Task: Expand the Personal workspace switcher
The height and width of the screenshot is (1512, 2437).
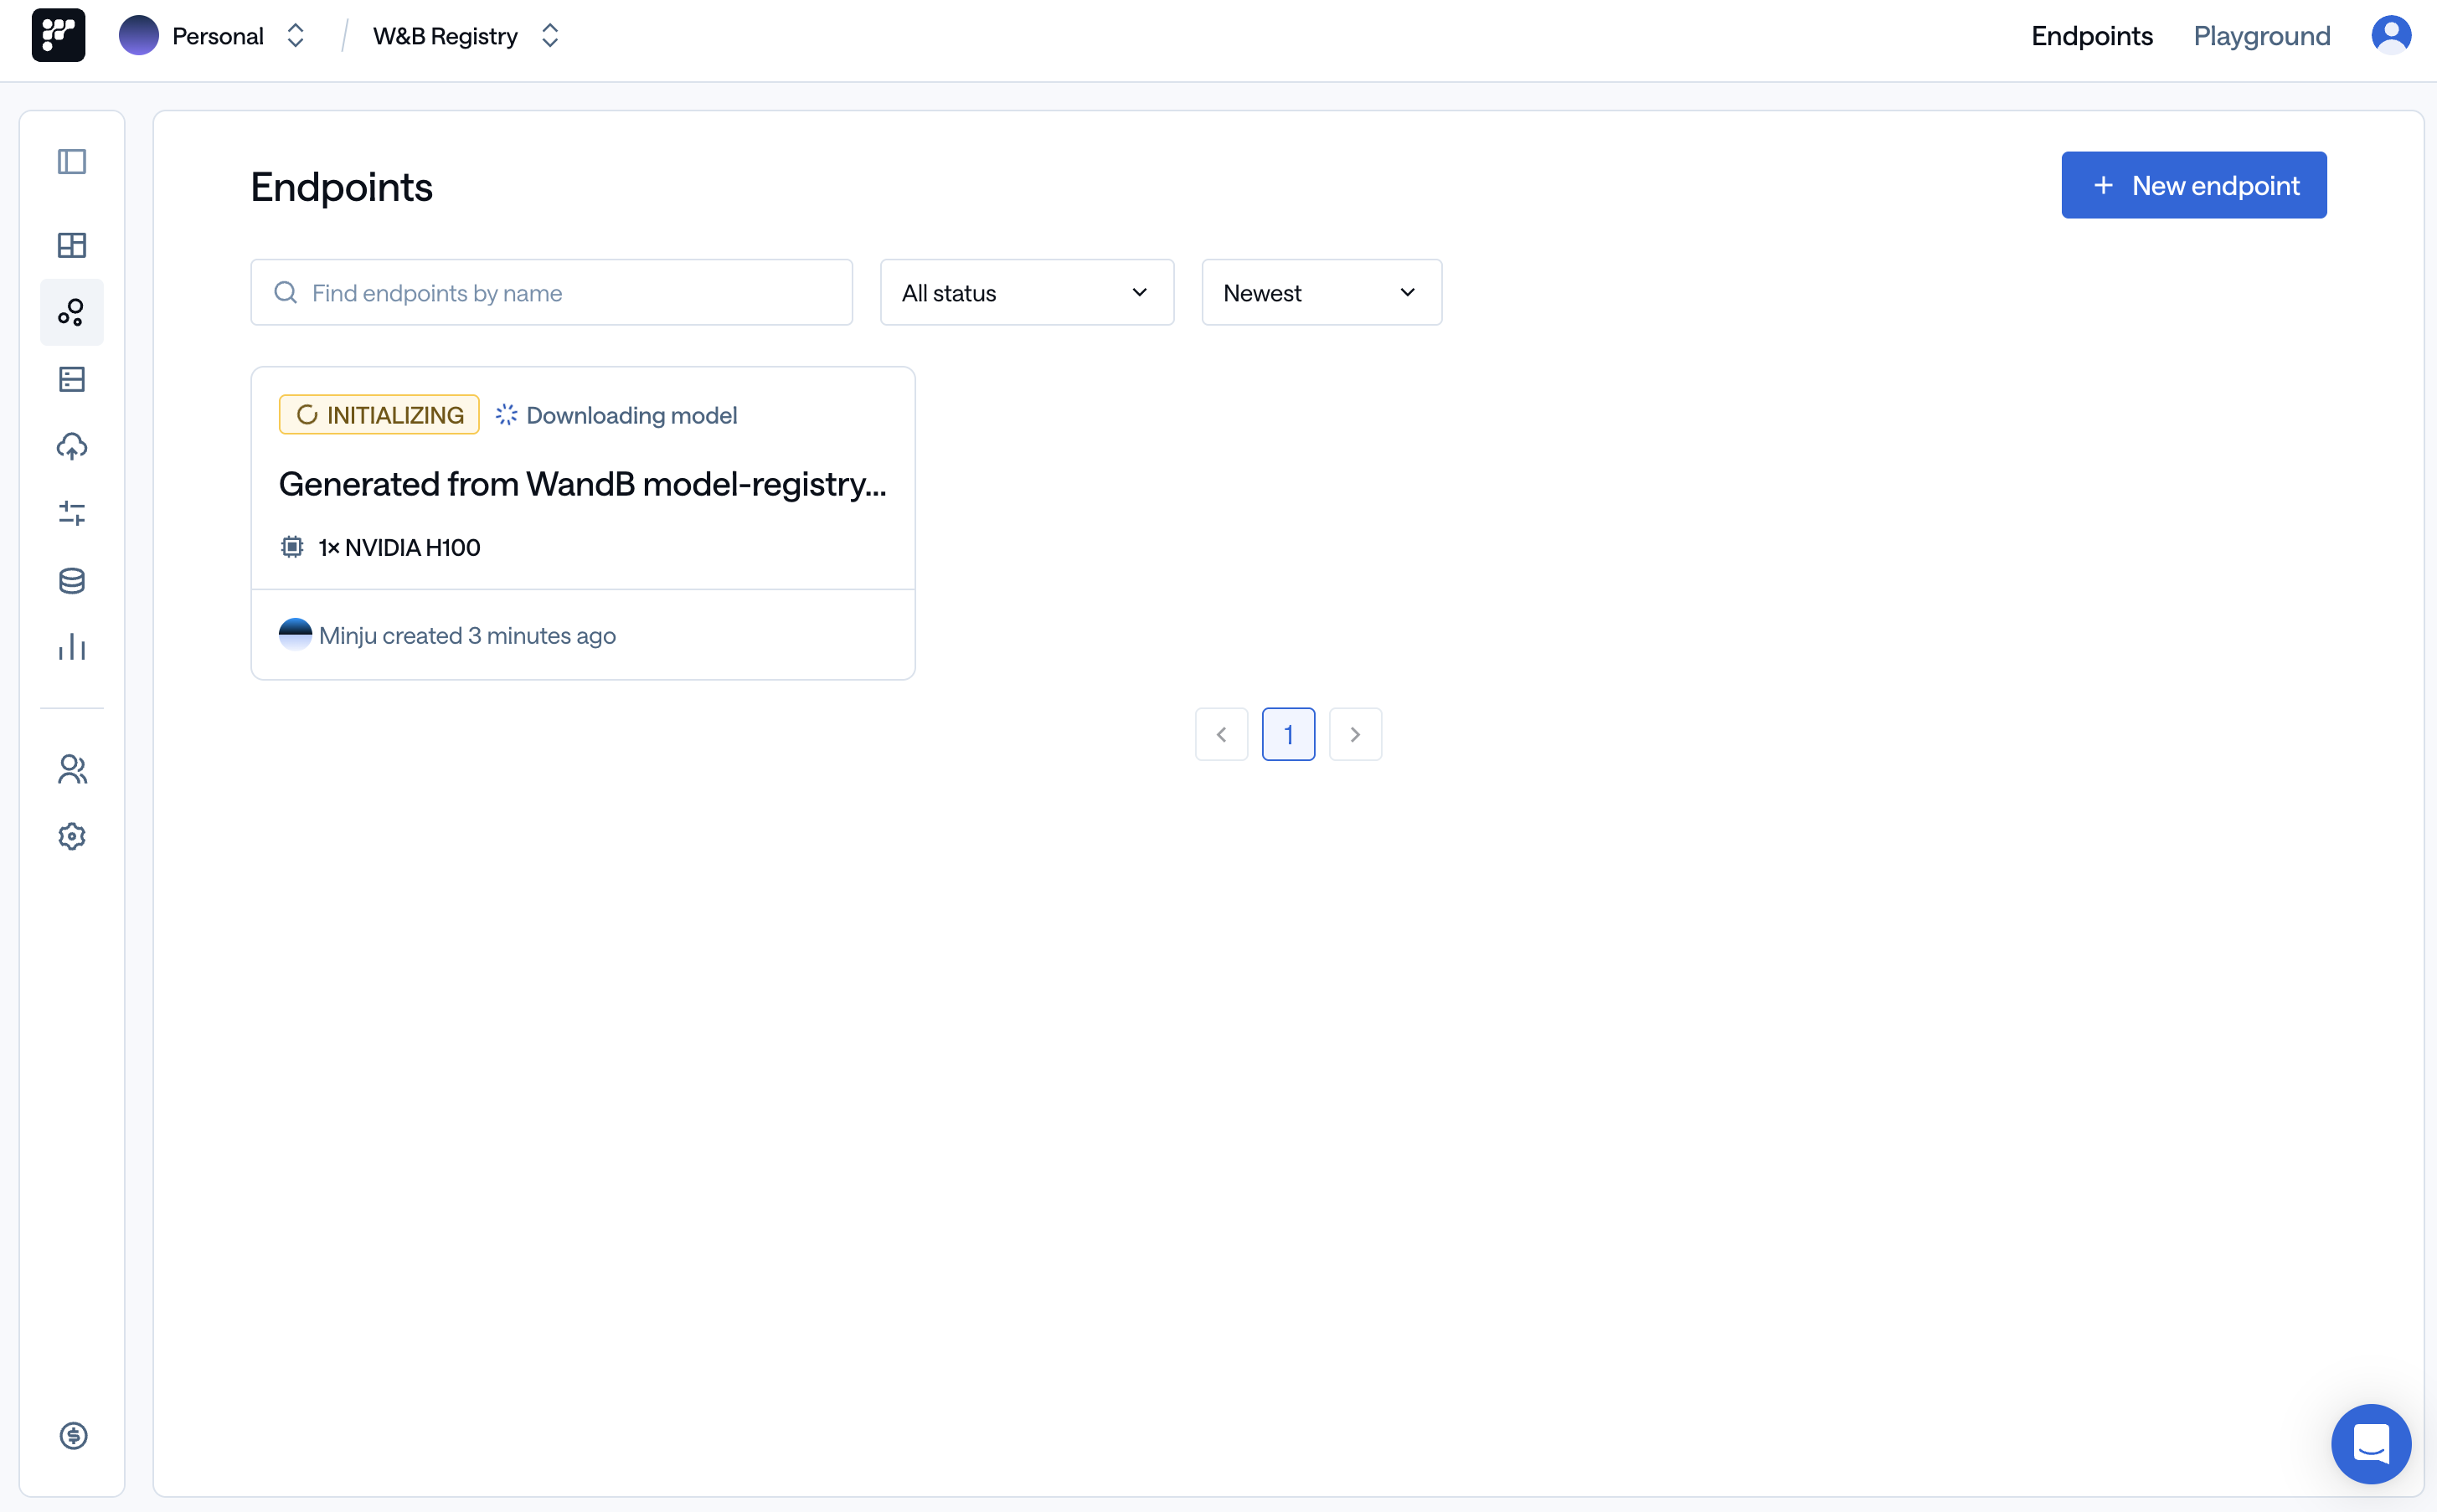Action: point(295,35)
